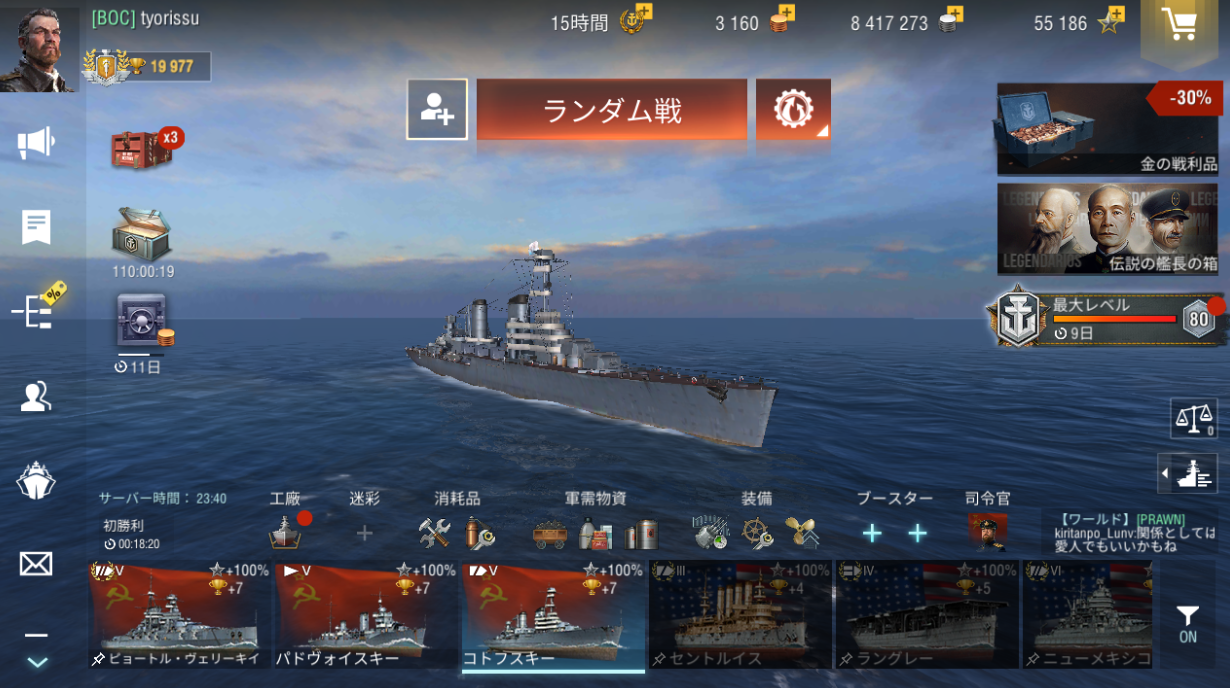Toggle the ship filter ON button

pyautogui.click(x=1187, y=624)
